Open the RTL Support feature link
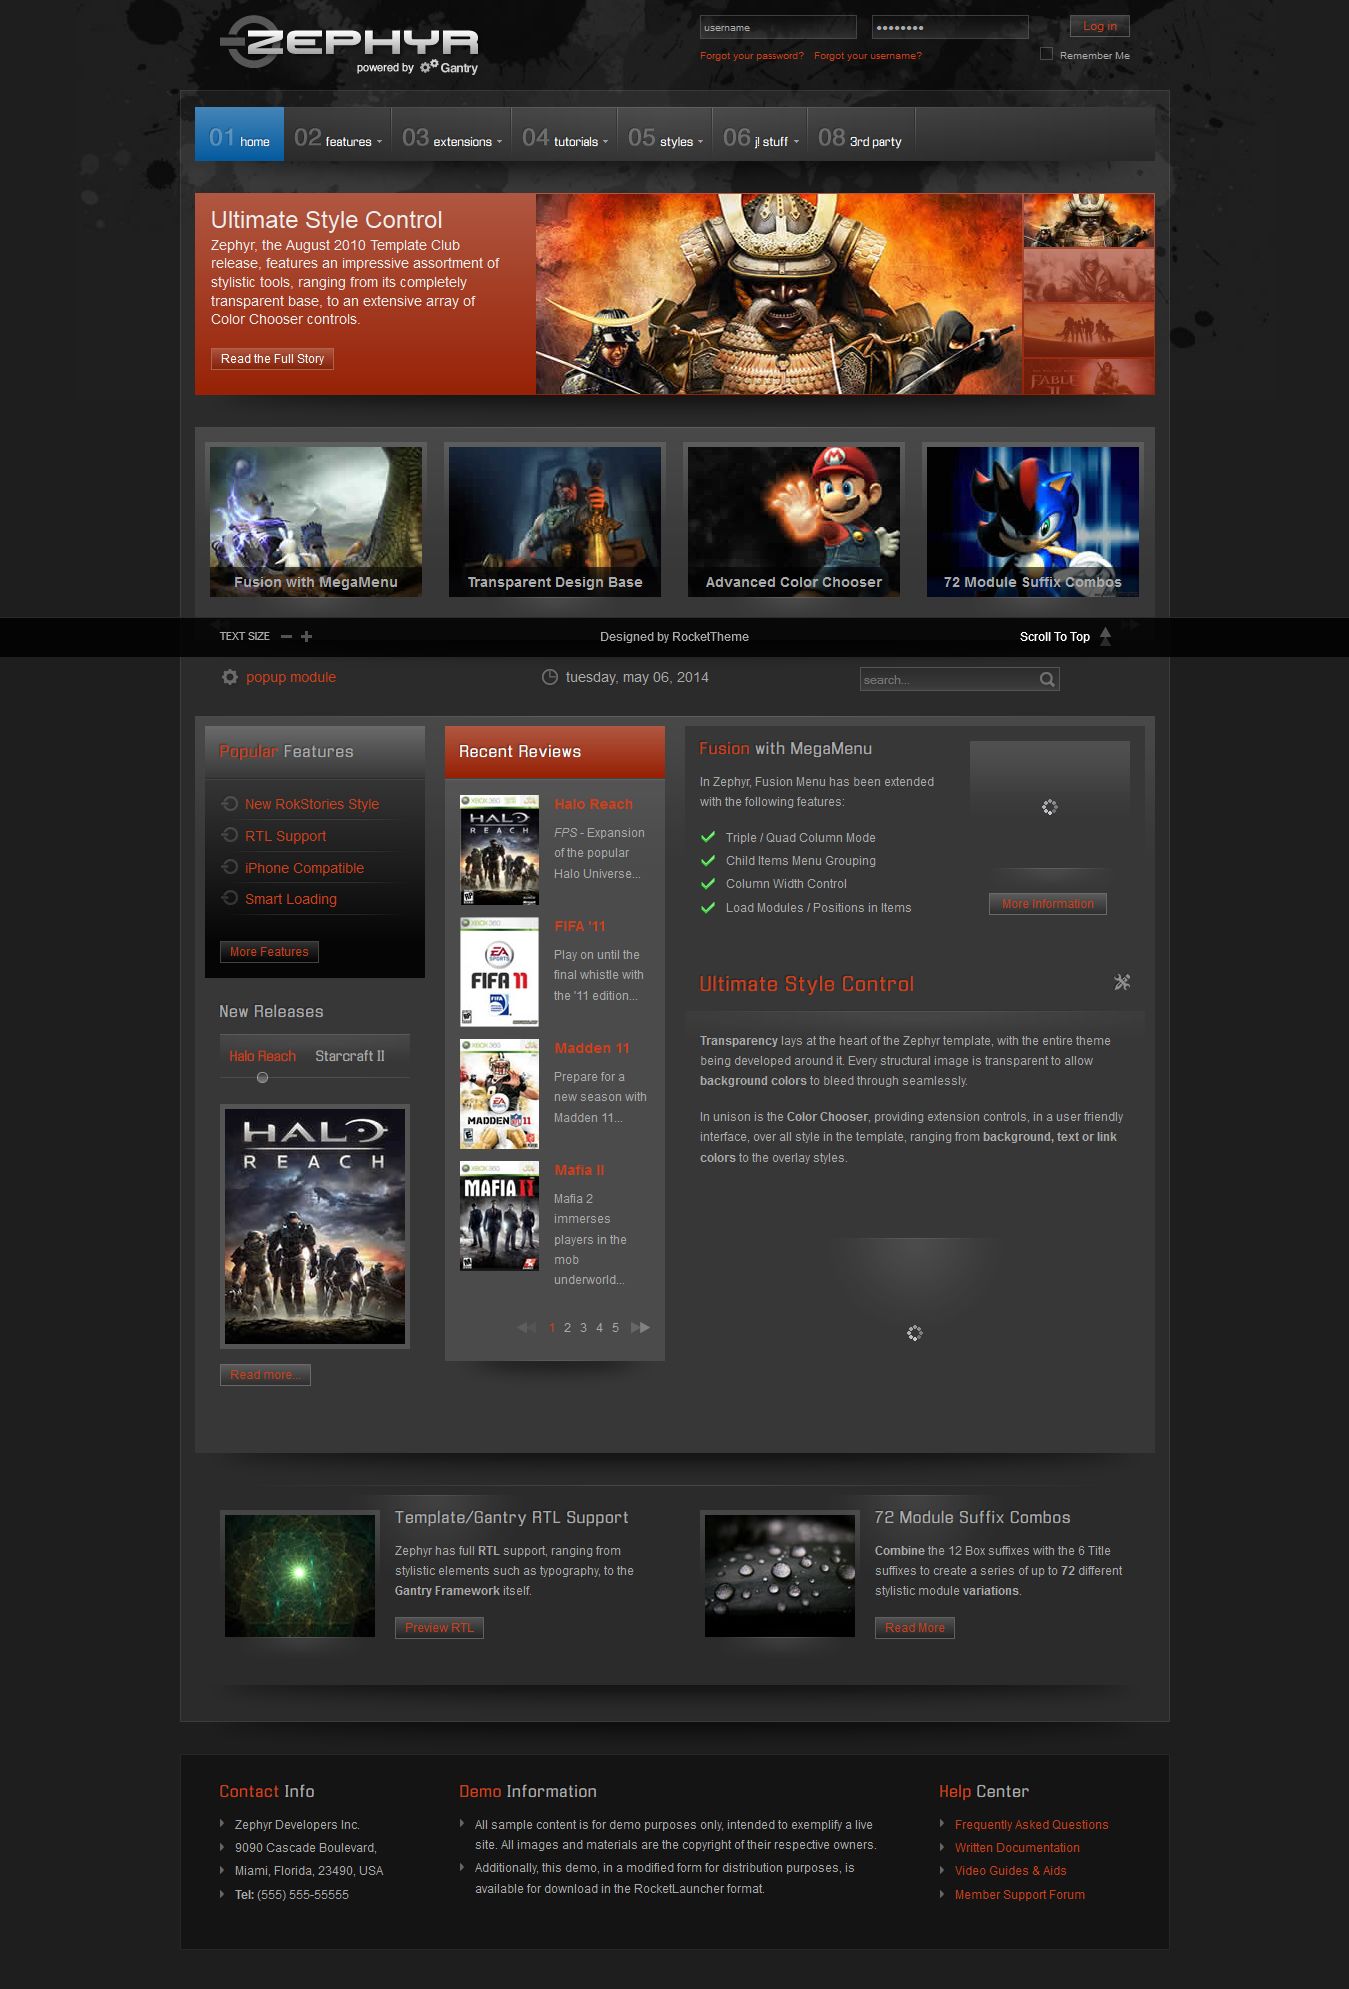This screenshot has height=1989, width=1349. click(286, 836)
